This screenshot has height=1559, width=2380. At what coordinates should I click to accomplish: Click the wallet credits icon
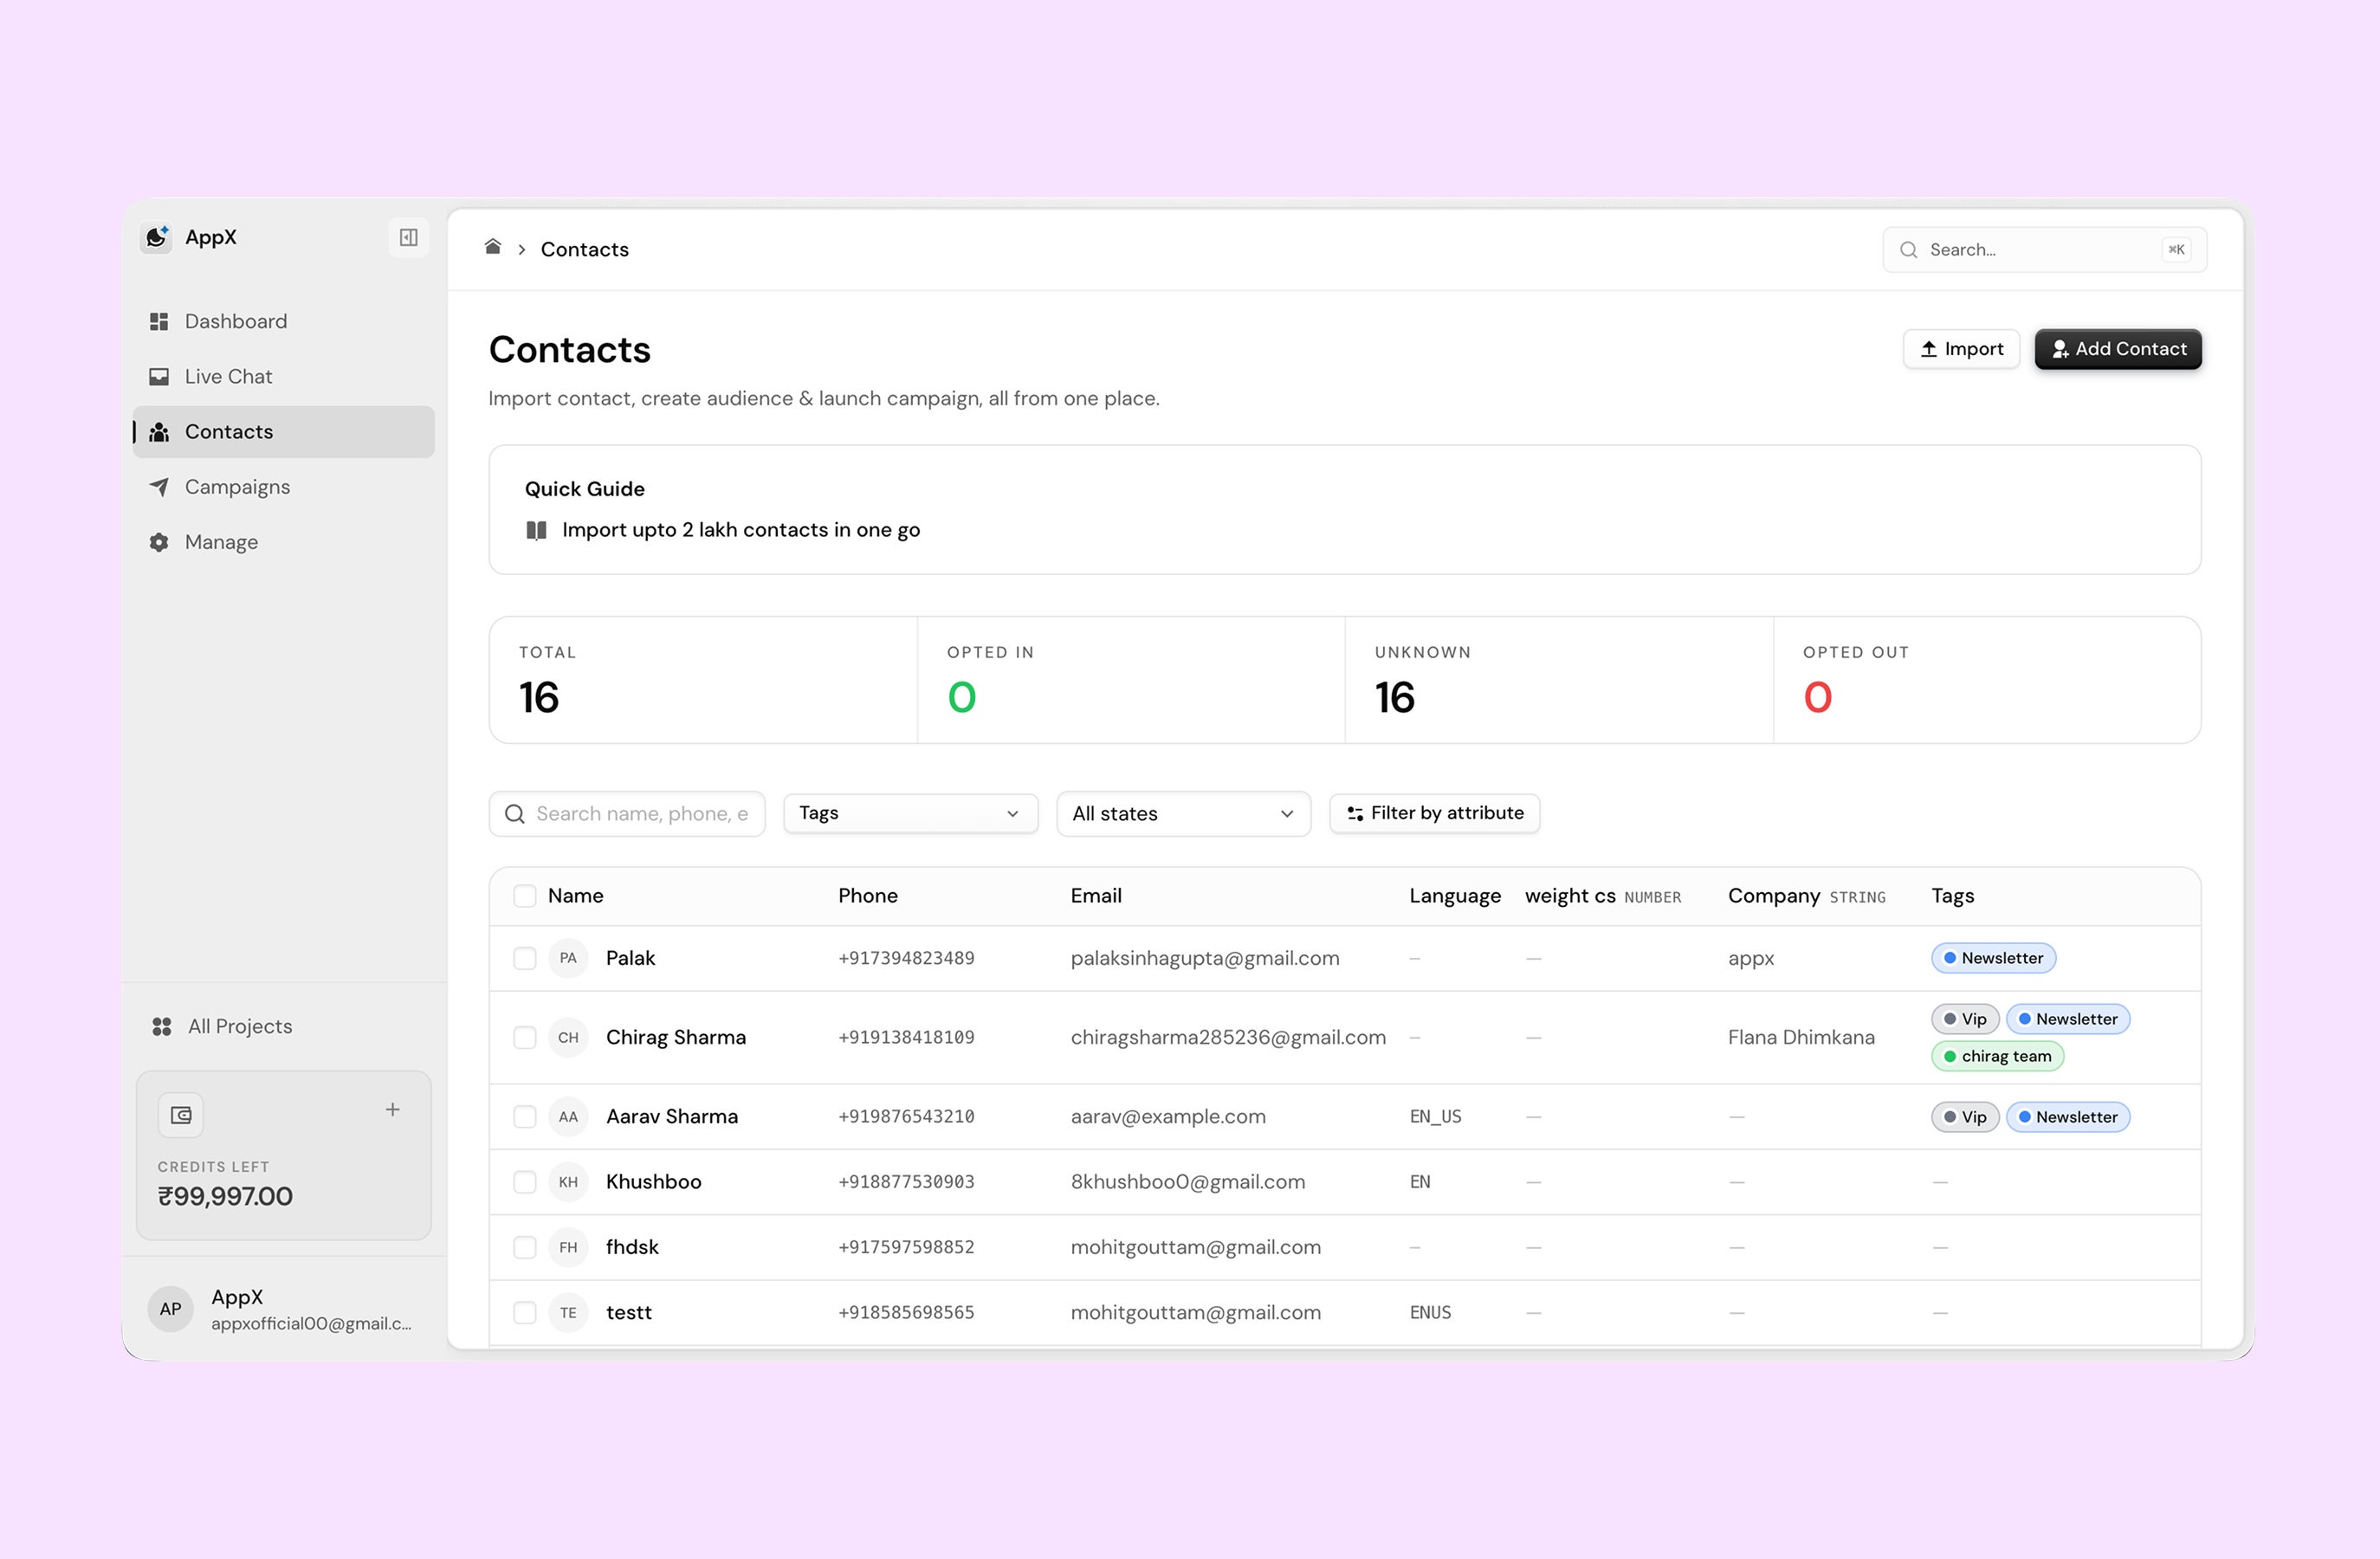(x=181, y=1115)
